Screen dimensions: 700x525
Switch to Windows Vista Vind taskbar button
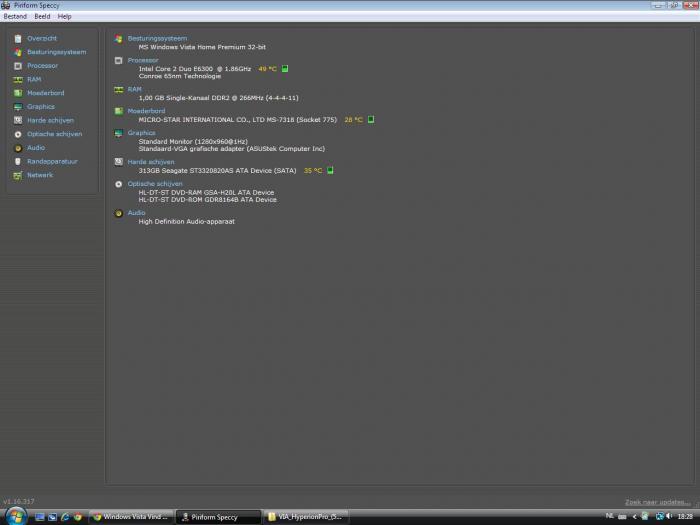130,517
